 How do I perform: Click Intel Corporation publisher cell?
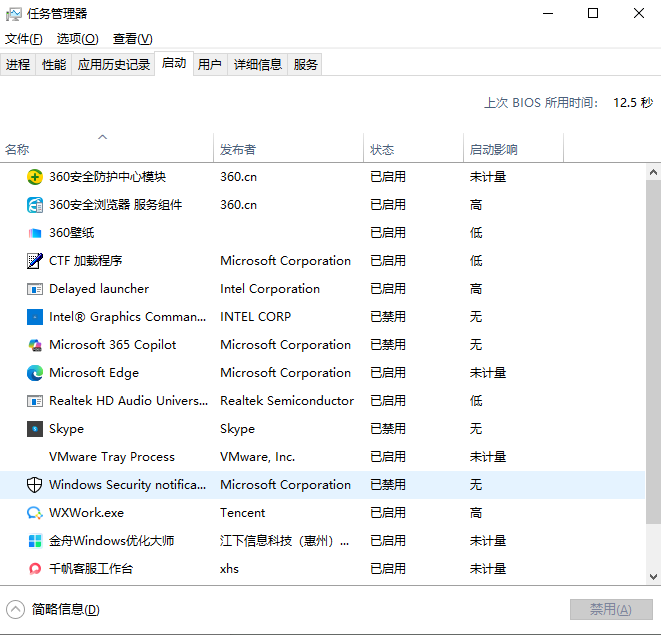coord(270,289)
